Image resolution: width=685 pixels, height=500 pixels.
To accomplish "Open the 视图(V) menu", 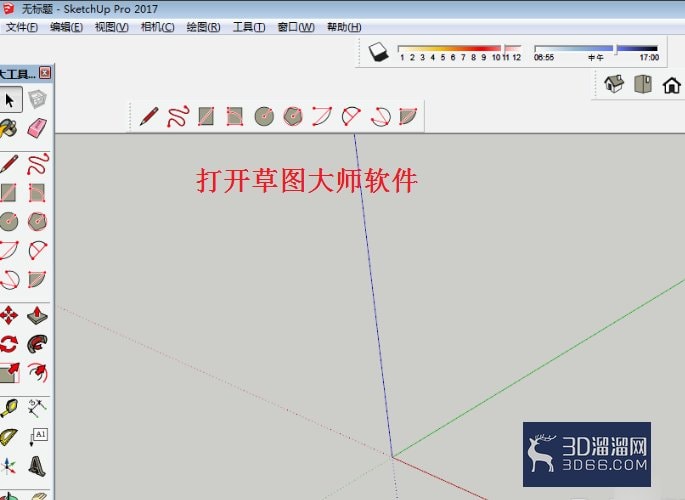I will (111, 27).
